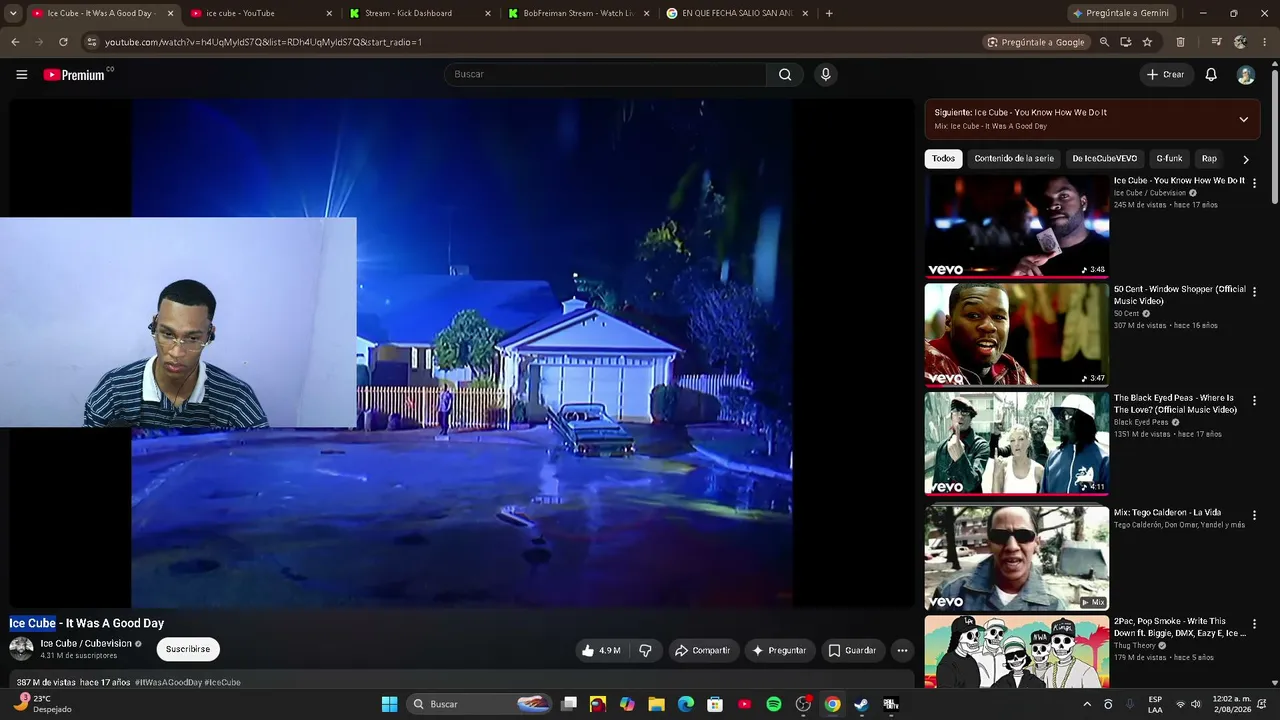Open Chrome media controls icon

pos(1216,42)
